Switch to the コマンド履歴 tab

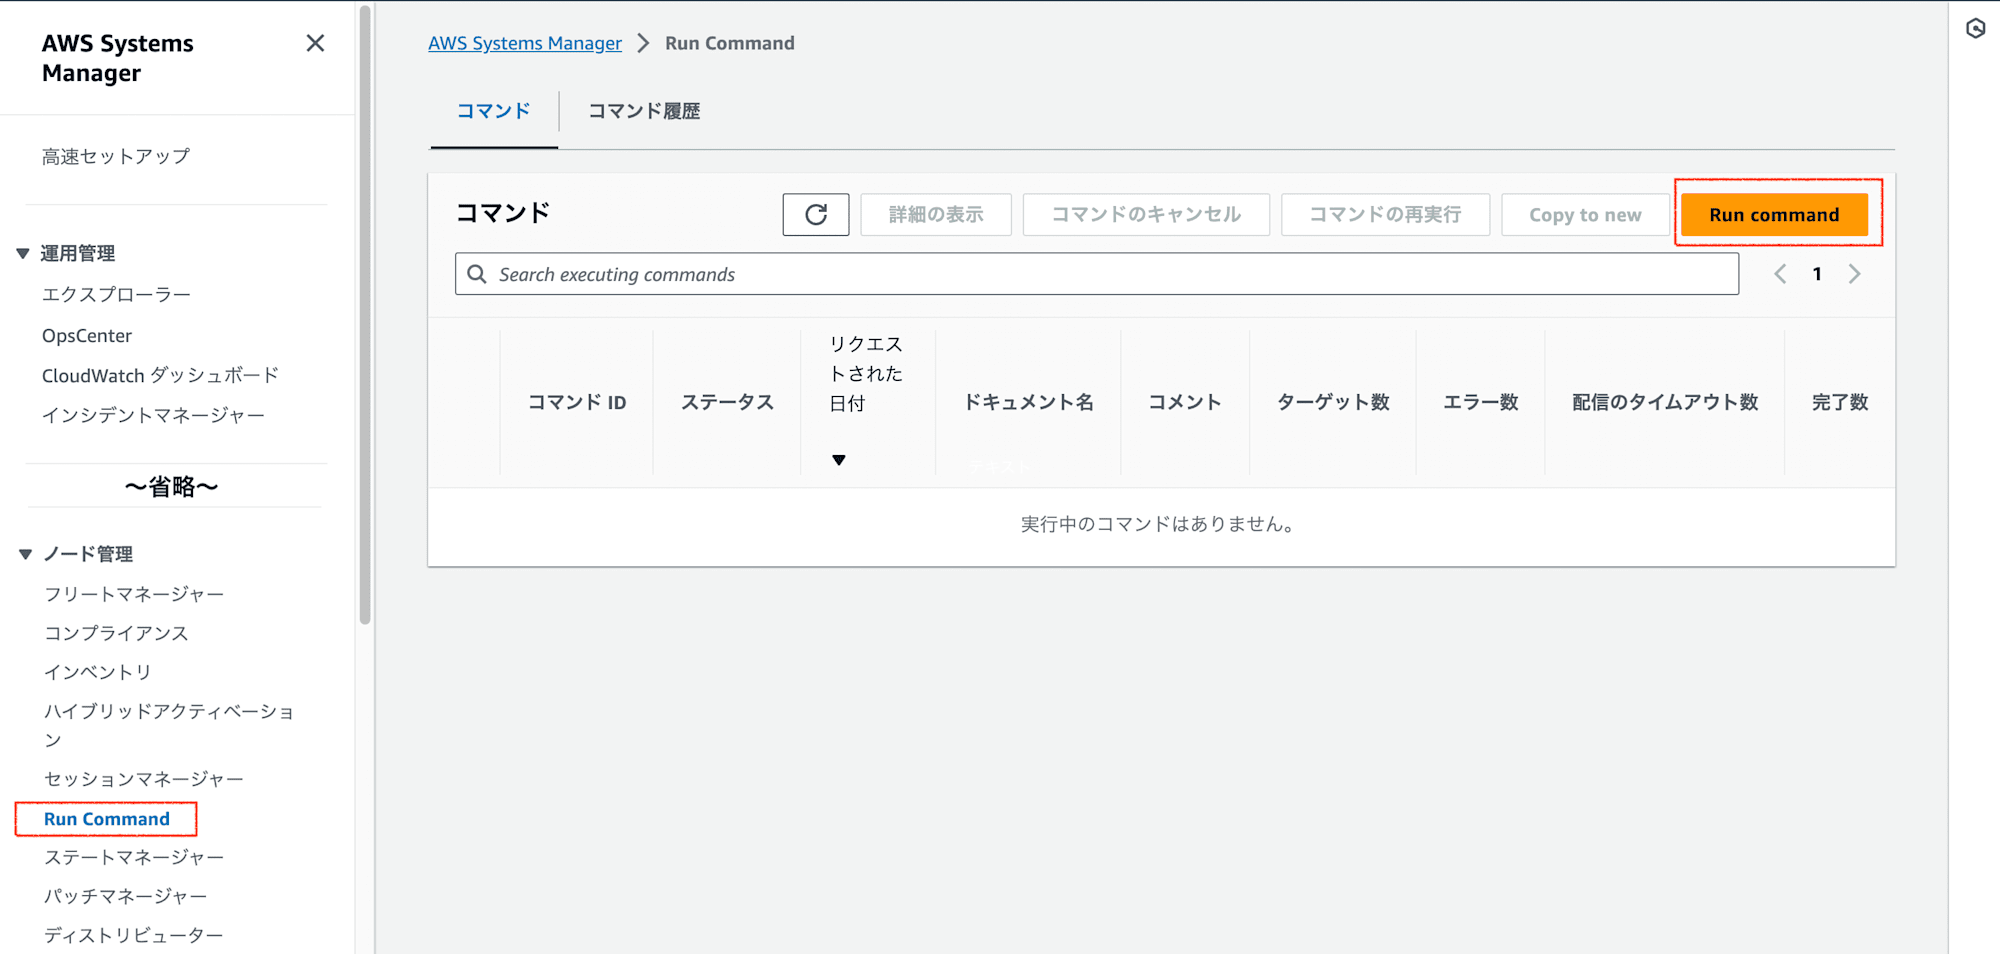coord(644,111)
